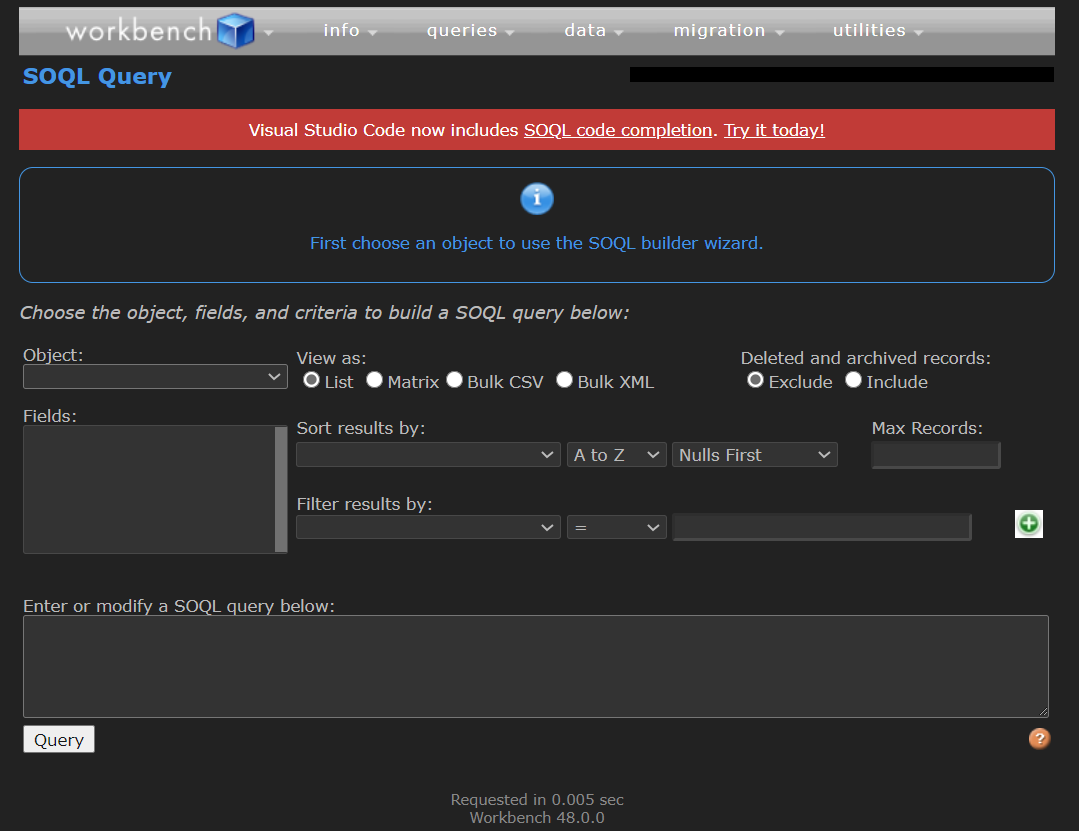Open the Filter results by field dropdown
Screen dimensions: 1079x831
[427, 527]
